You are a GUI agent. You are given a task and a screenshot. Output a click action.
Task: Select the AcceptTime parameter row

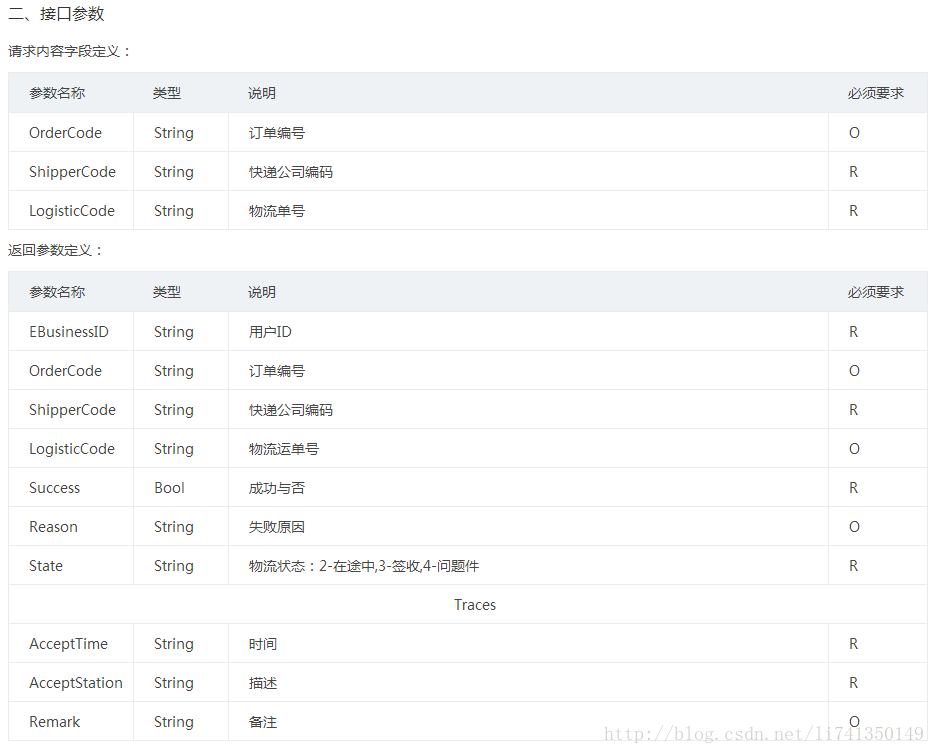click(x=68, y=643)
